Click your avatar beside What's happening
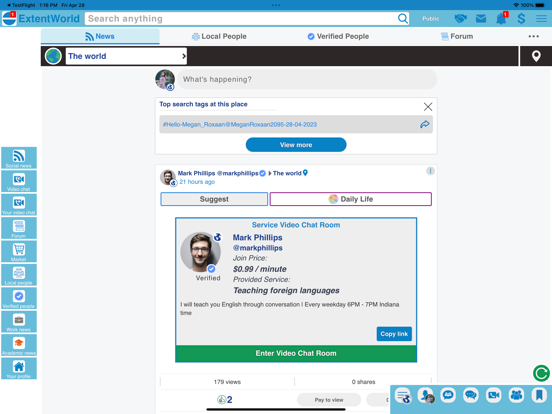The width and height of the screenshot is (552, 414). [x=165, y=80]
